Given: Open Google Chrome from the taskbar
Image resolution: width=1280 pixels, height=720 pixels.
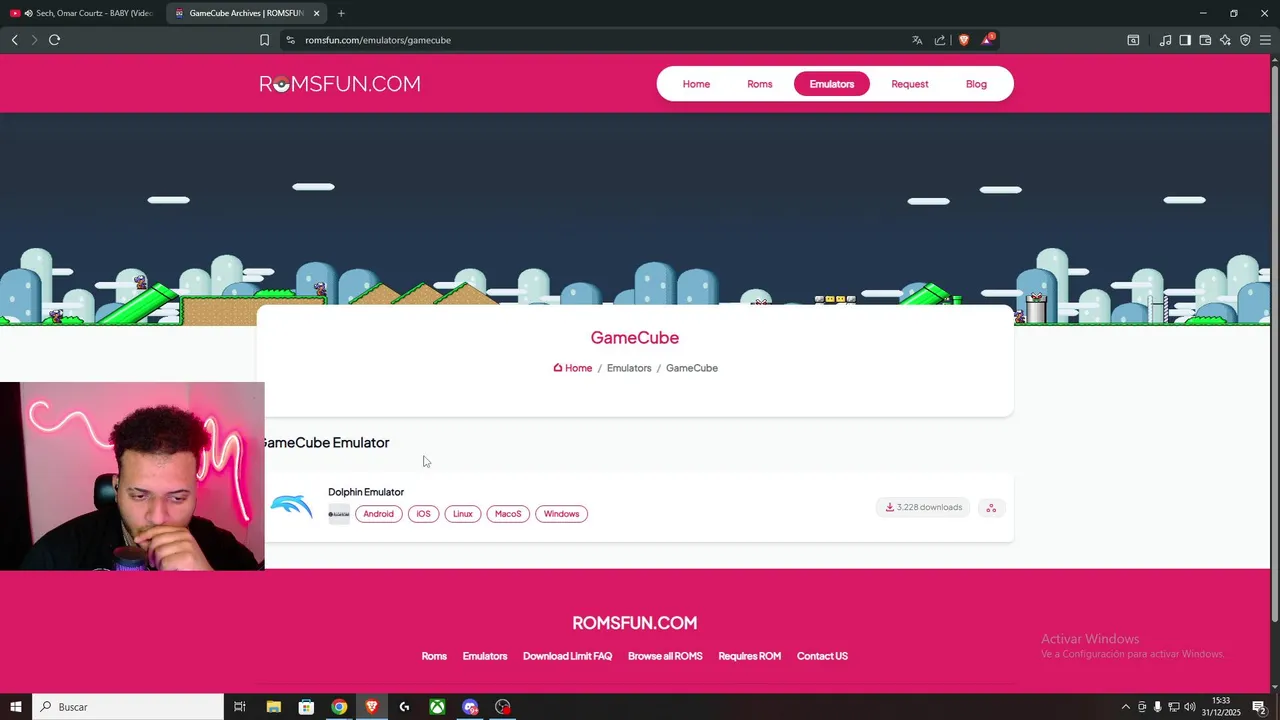Looking at the screenshot, I should 339,707.
